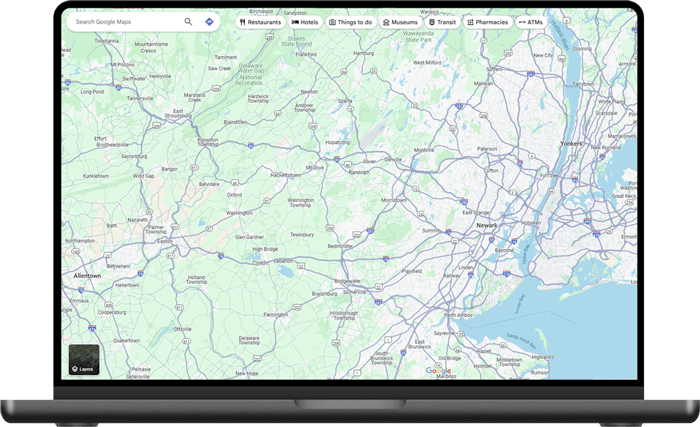Select the Perth Amboy label
The image size is (700, 427).
click(458, 315)
